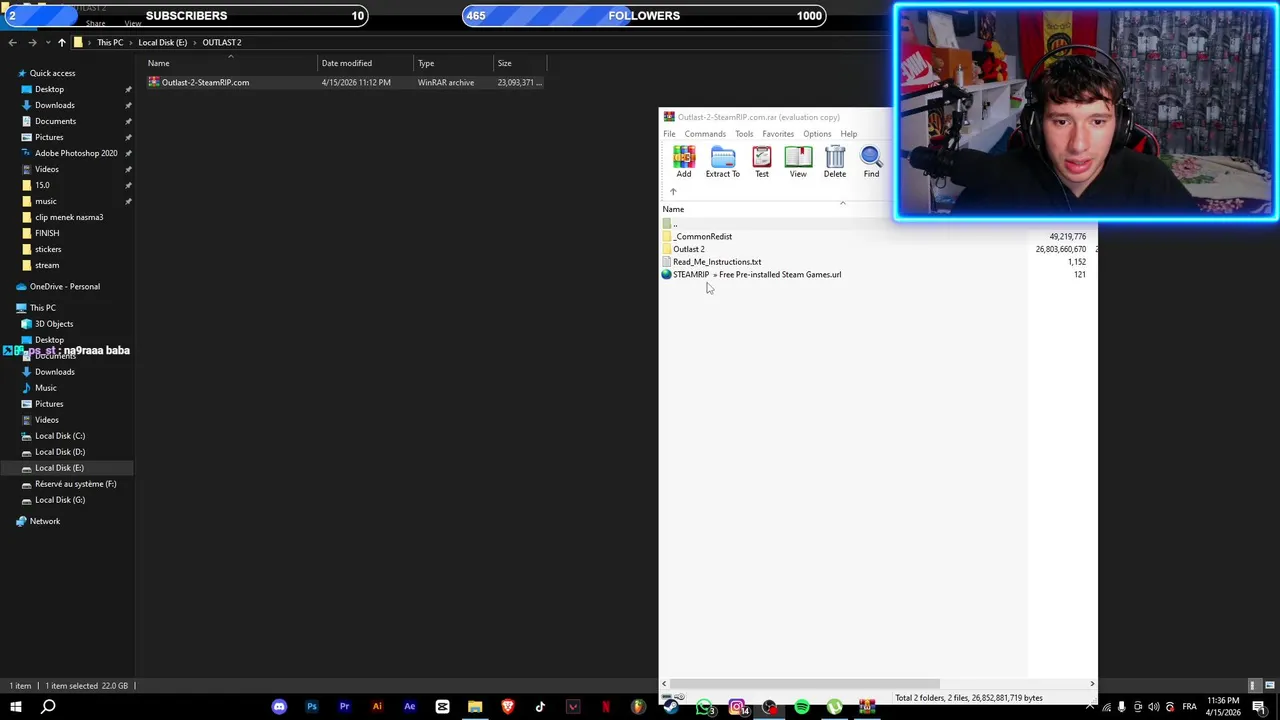This screenshot has height=720, width=1280.
Task: Open stream folder in sidebar
Action: click(x=47, y=265)
